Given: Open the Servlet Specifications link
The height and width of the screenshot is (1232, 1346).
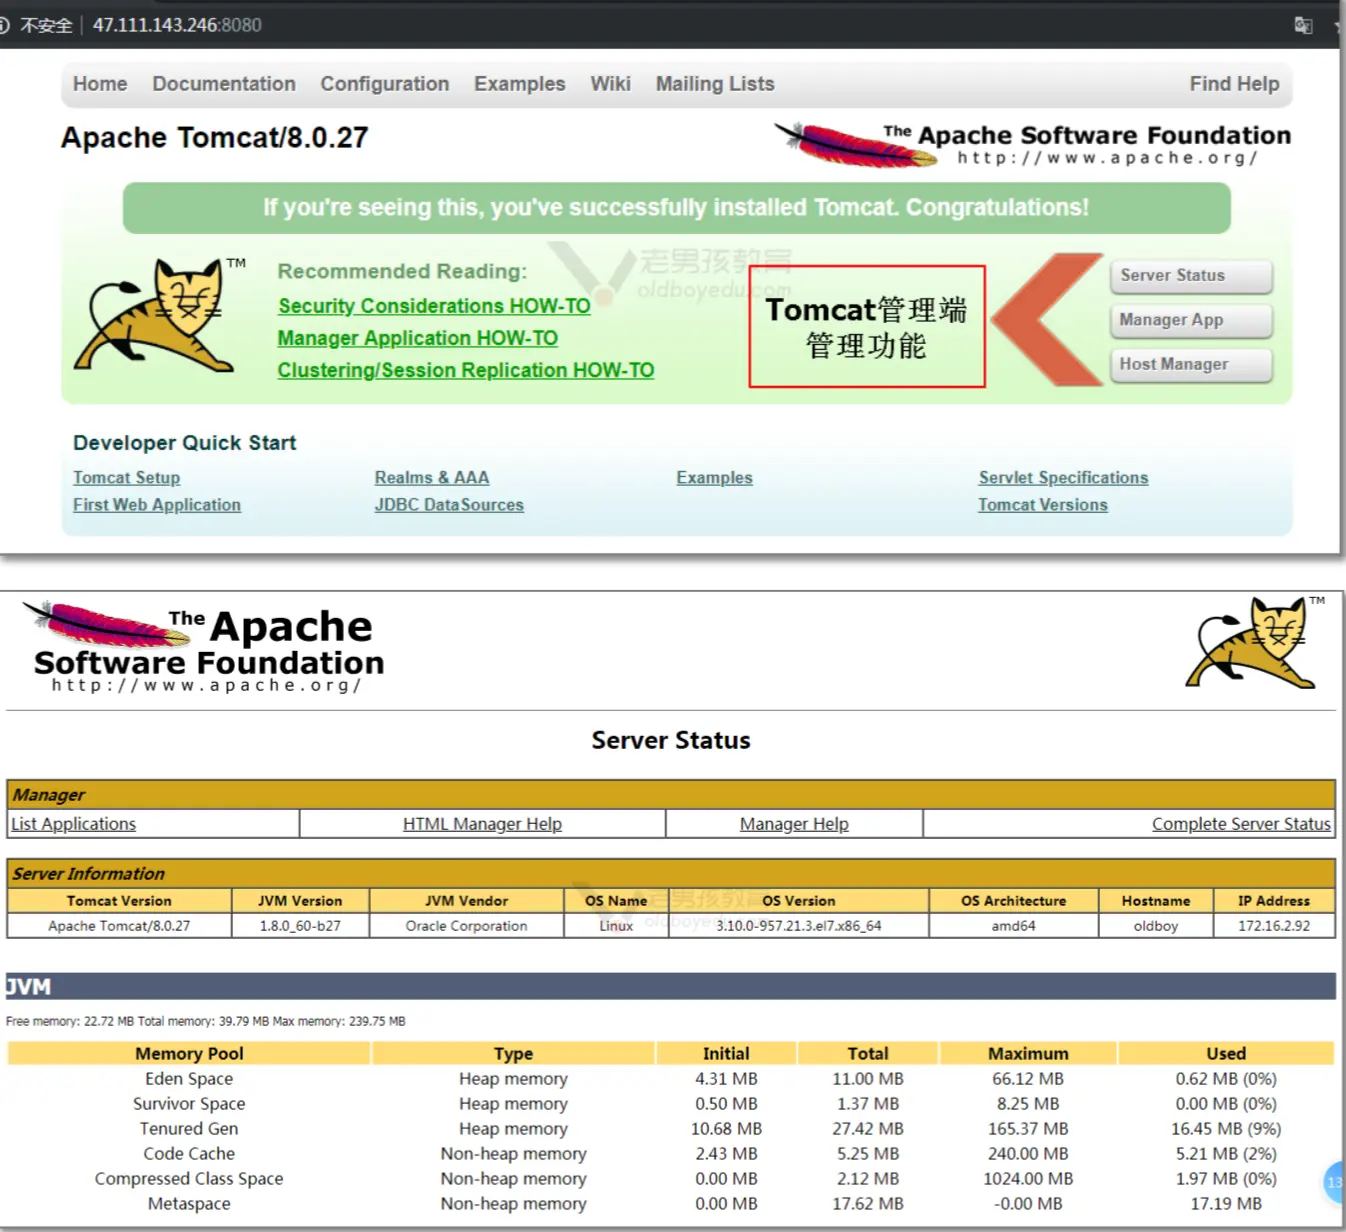Looking at the screenshot, I should click(1063, 478).
